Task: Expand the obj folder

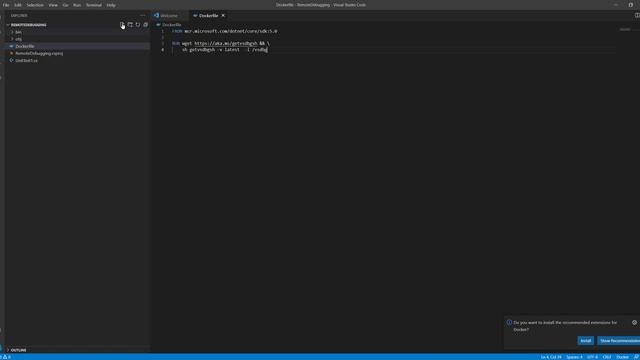Action: [x=18, y=39]
